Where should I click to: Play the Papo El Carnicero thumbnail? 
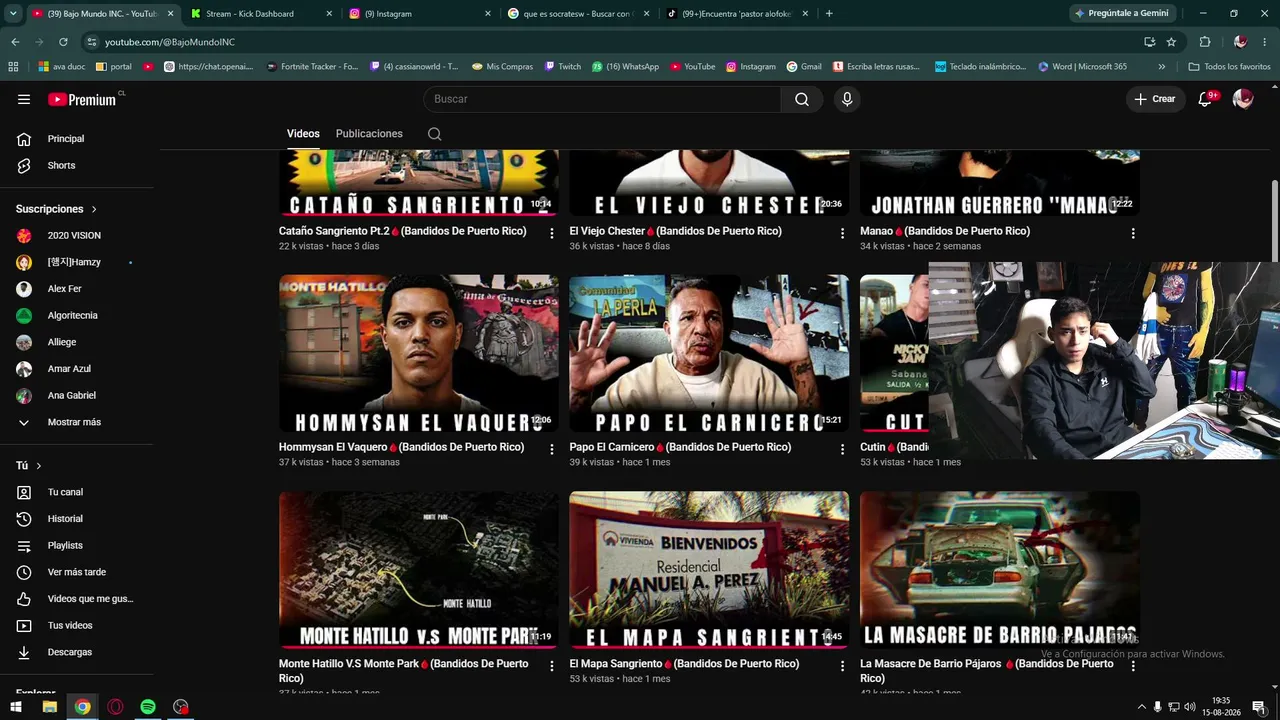(x=709, y=354)
